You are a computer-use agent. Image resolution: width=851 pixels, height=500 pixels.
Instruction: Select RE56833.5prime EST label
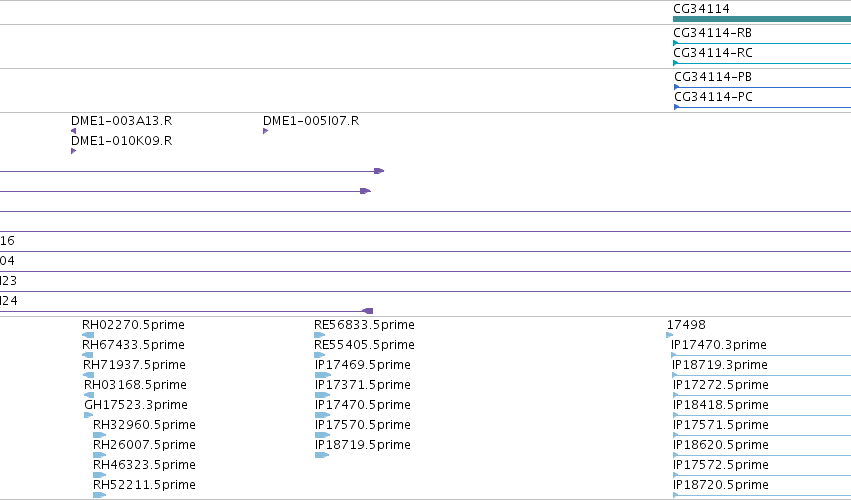click(x=364, y=325)
